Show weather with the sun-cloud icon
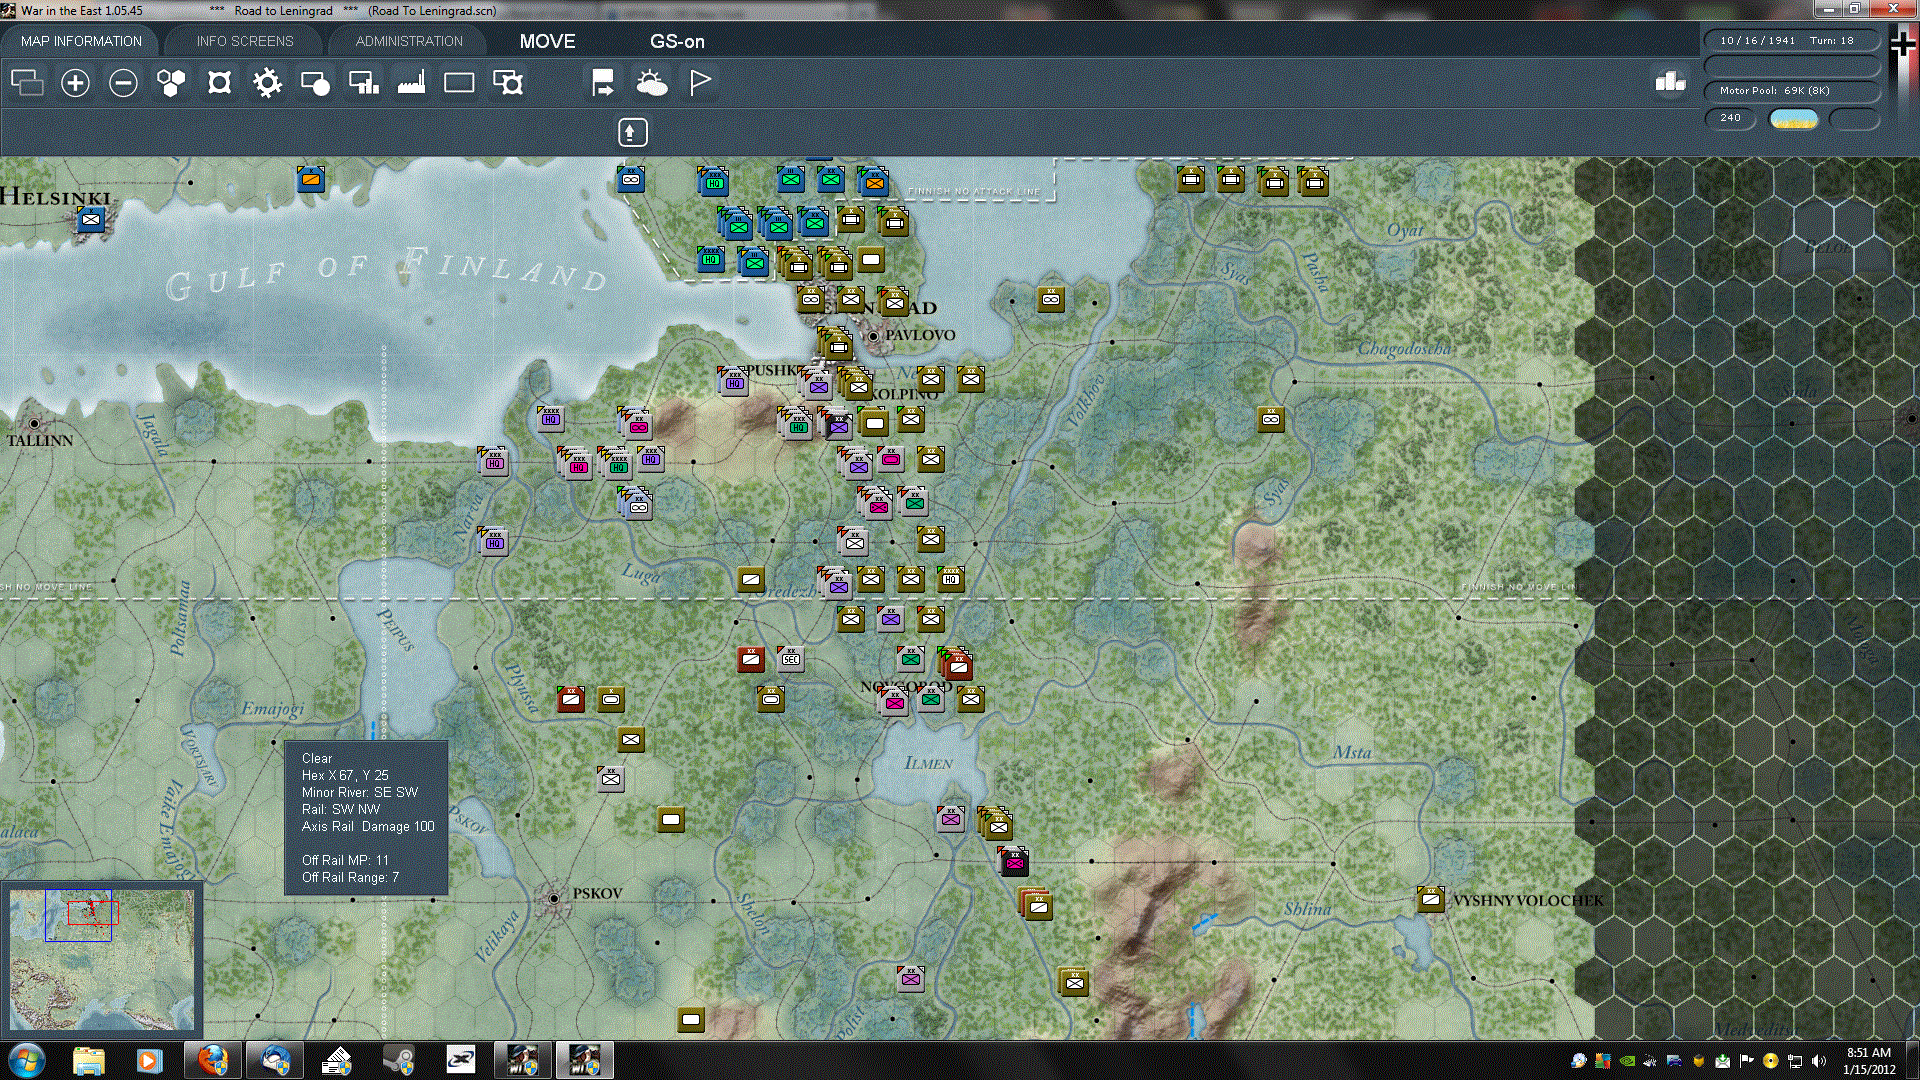This screenshot has height=1080, width=1920. (651, 82)
